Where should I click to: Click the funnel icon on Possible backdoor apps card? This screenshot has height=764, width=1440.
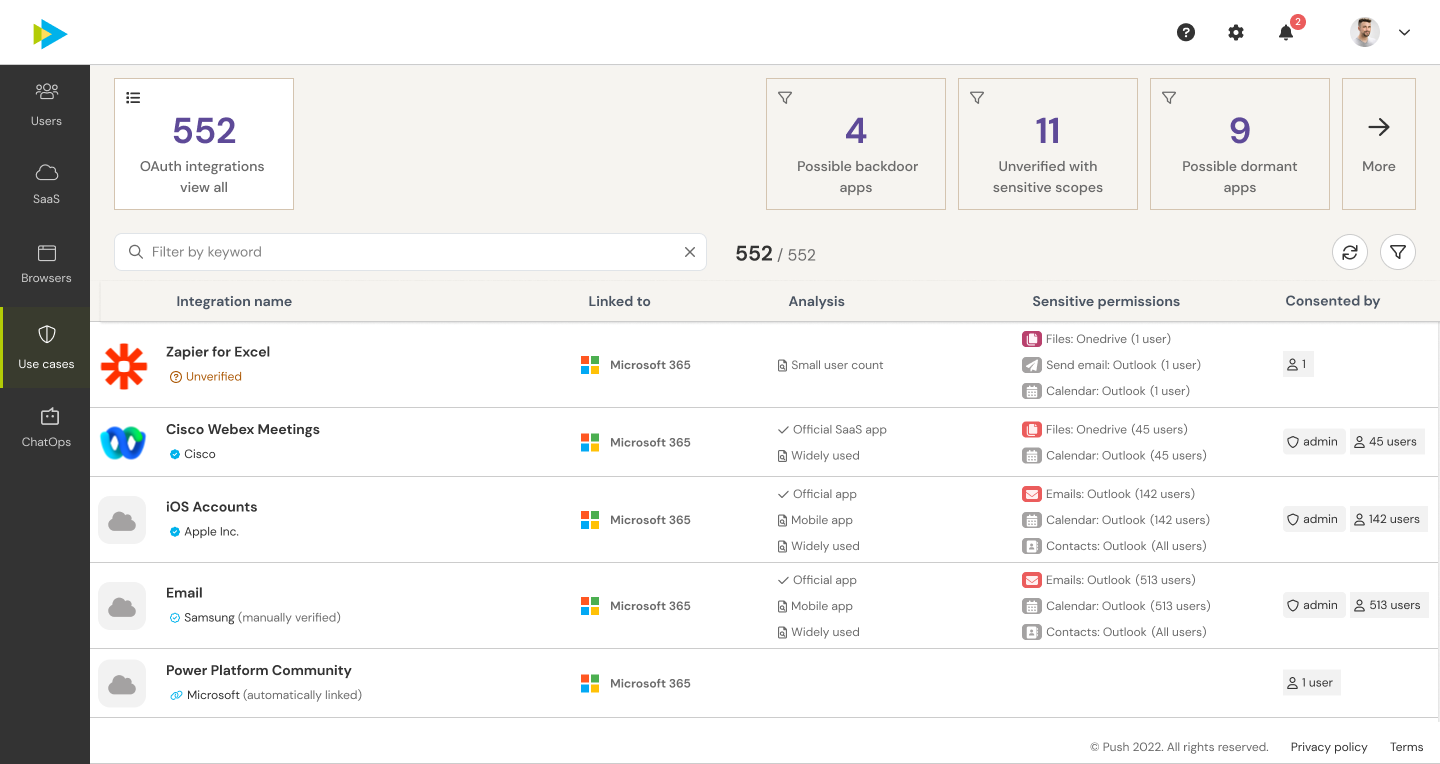(x=784, y=97)
